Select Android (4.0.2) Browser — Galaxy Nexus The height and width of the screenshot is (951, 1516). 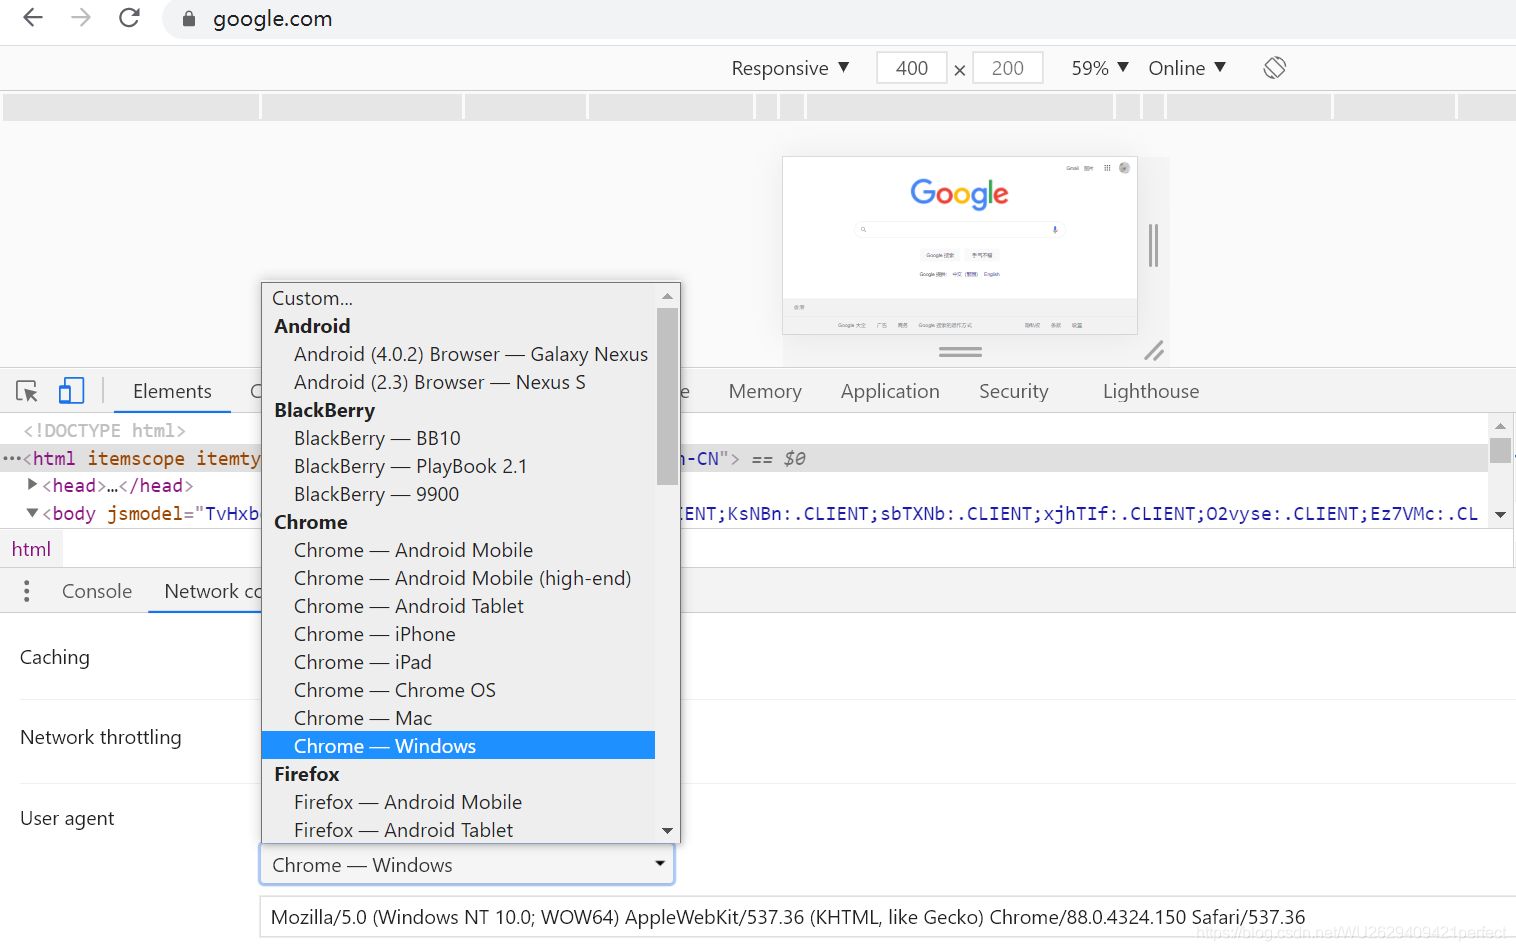click(x=458, y=354)
